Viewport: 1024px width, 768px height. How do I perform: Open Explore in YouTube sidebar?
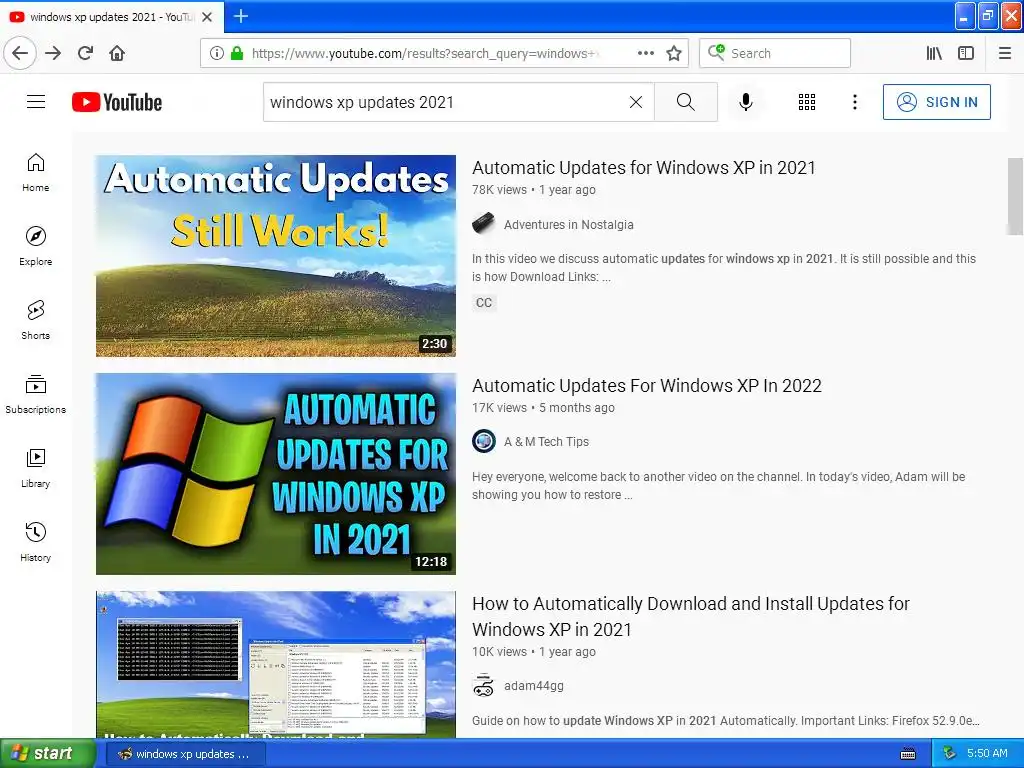pyautogui.click(x=35, y=246)
